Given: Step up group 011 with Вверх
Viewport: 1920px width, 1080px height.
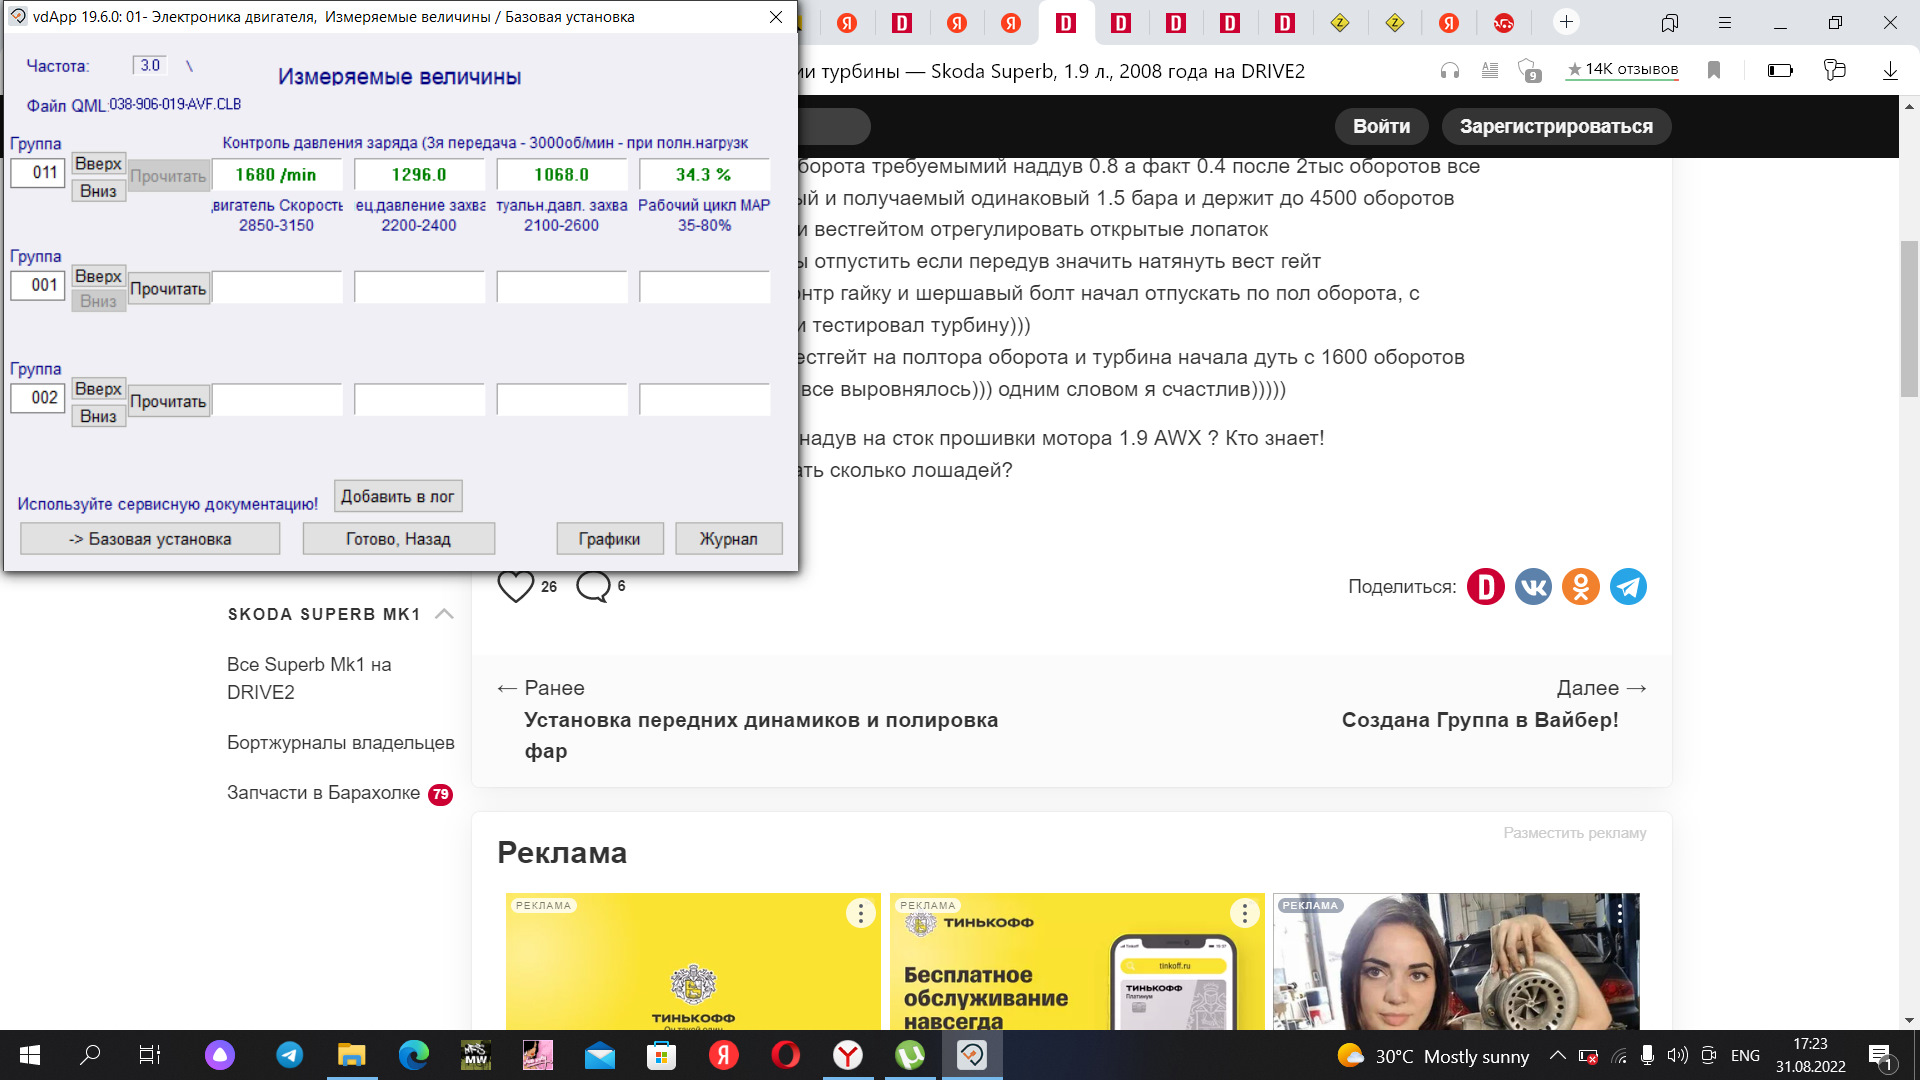Looking at the screenshot, I should pos(97,164).
